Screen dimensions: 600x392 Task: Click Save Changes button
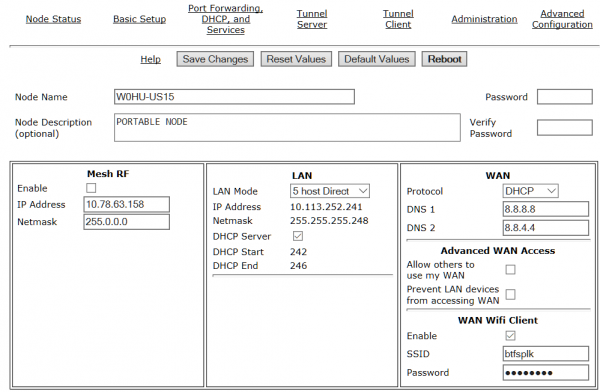point(215,59)
